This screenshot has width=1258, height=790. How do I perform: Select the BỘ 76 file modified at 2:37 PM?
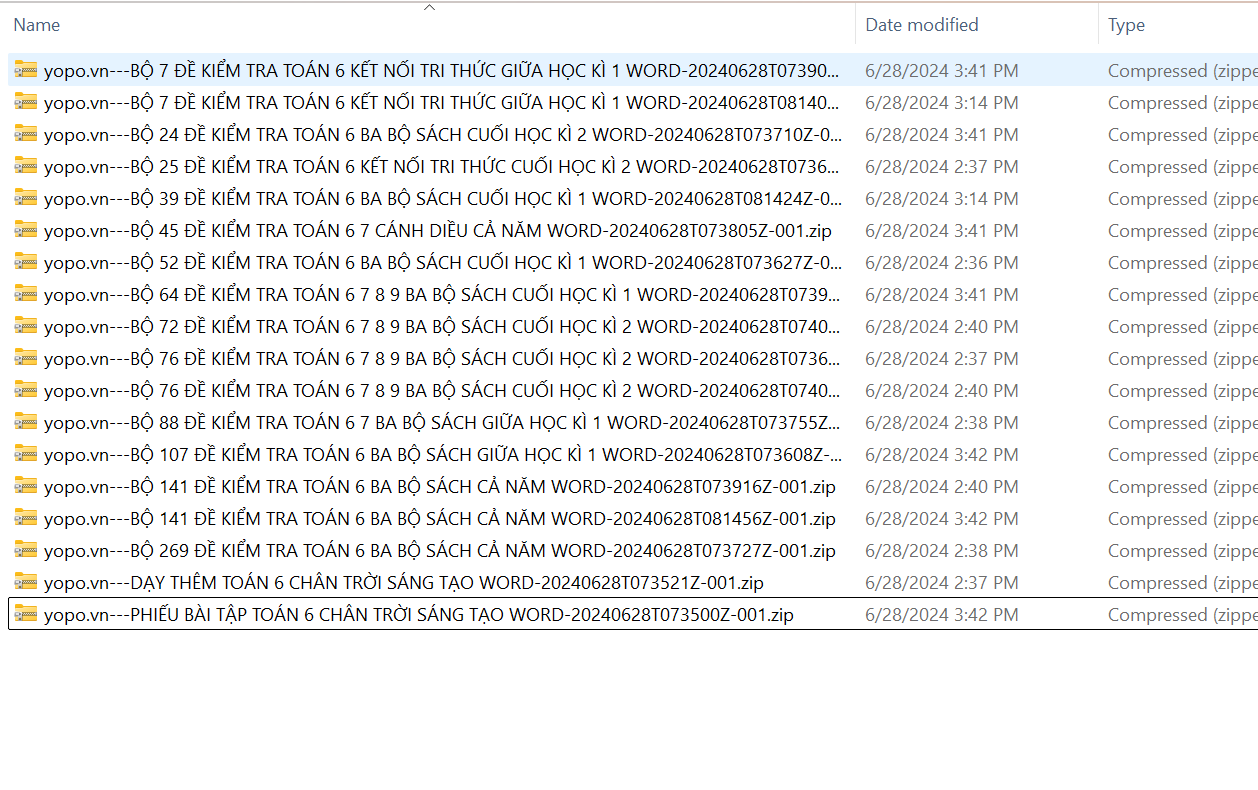tap(440, 359)
